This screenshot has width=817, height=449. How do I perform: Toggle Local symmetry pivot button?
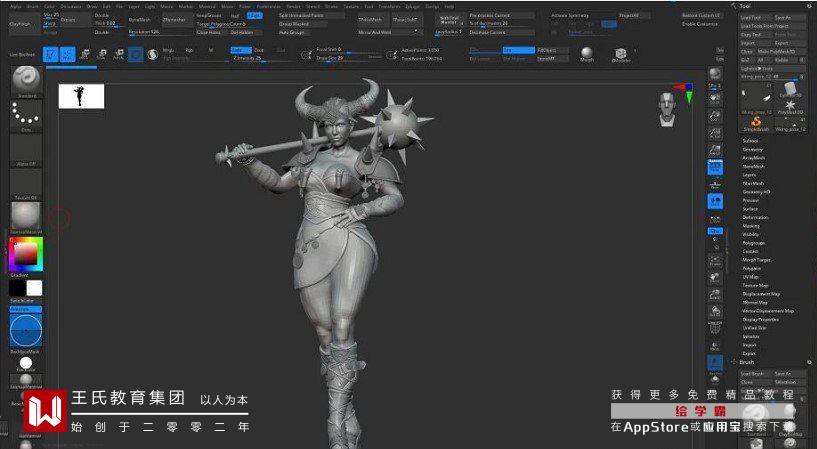click(x=715, y=201)
